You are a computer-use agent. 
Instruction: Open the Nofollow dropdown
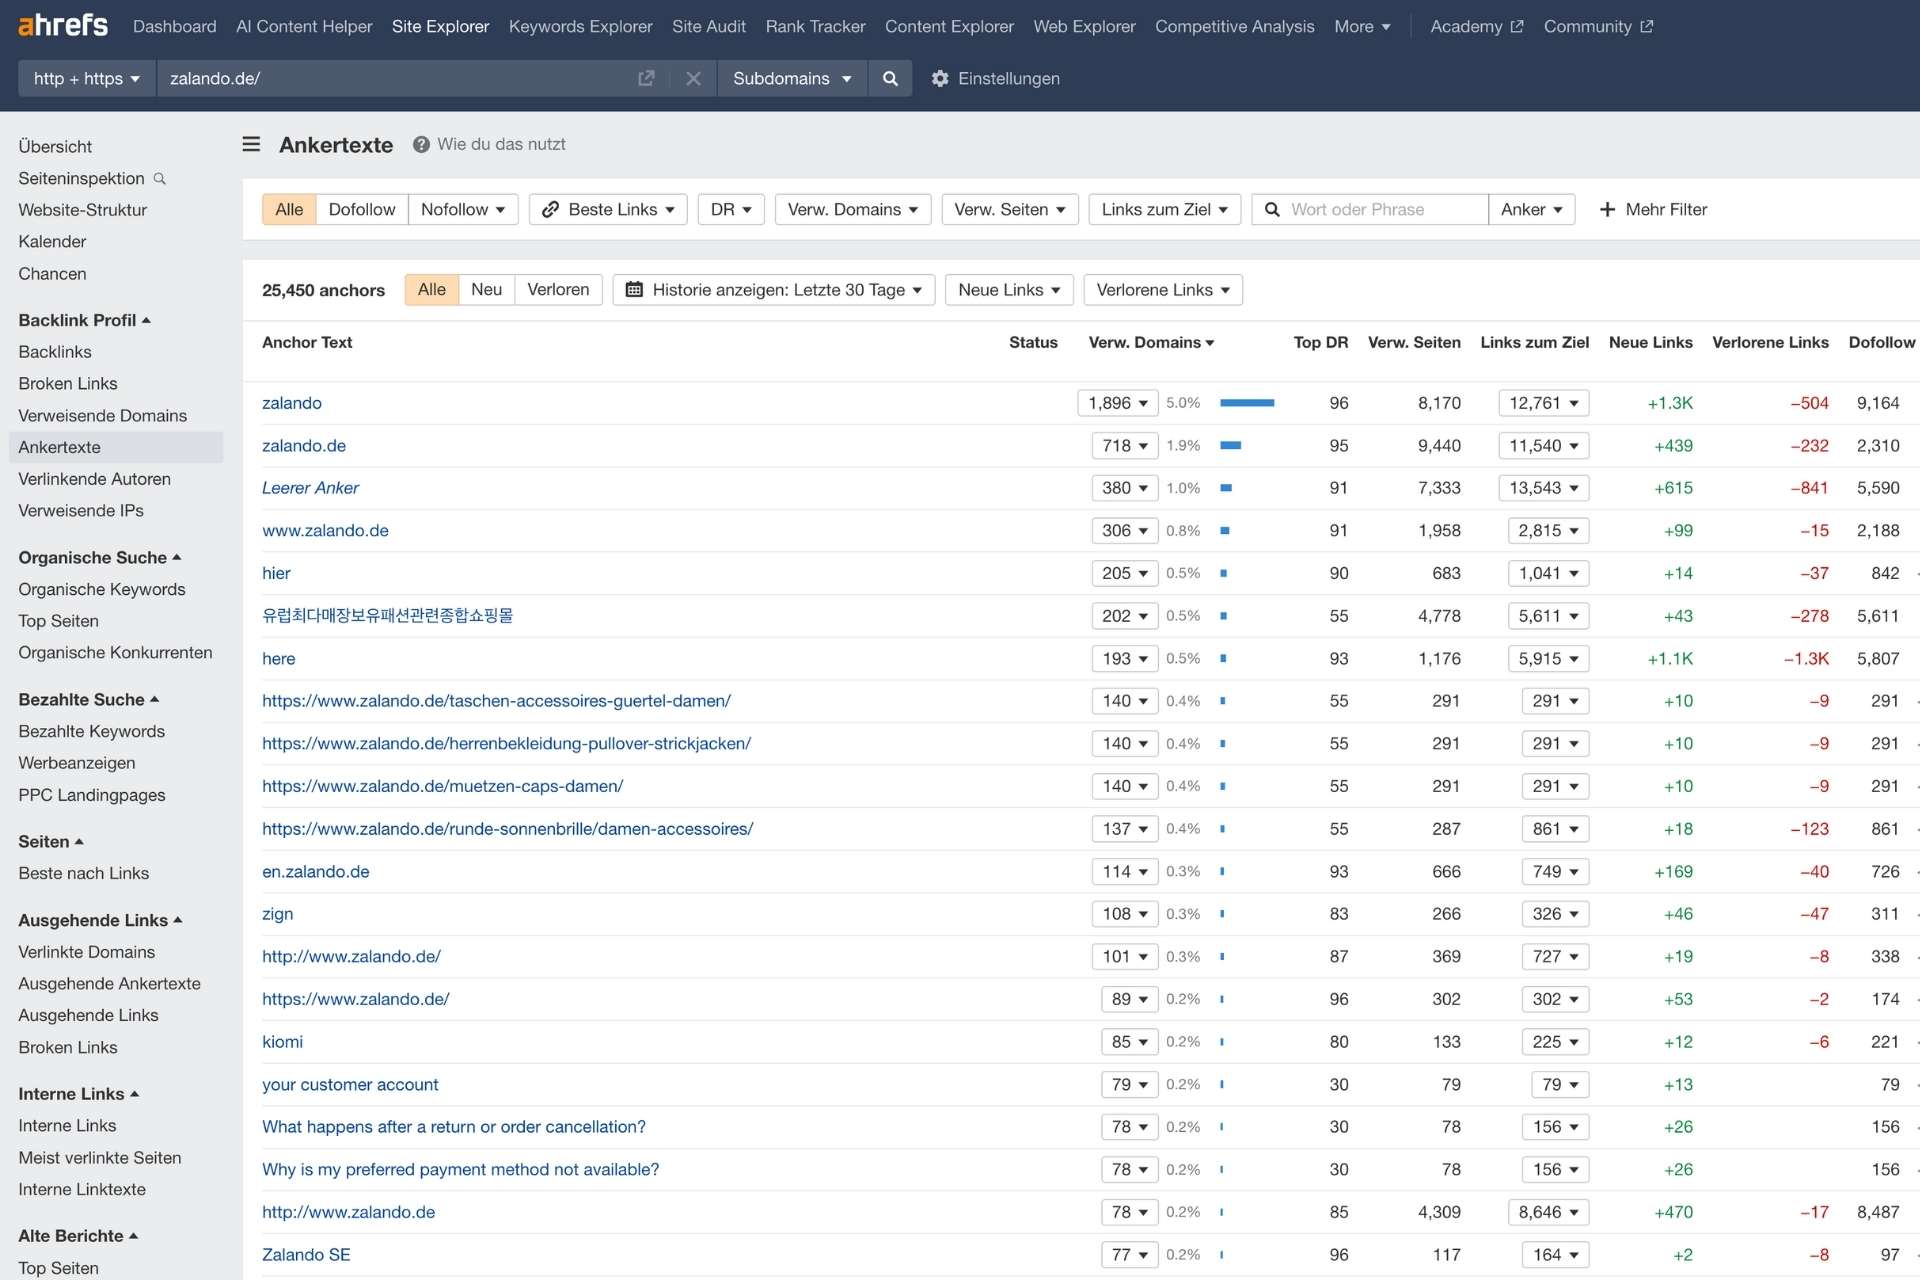[463, 209]
